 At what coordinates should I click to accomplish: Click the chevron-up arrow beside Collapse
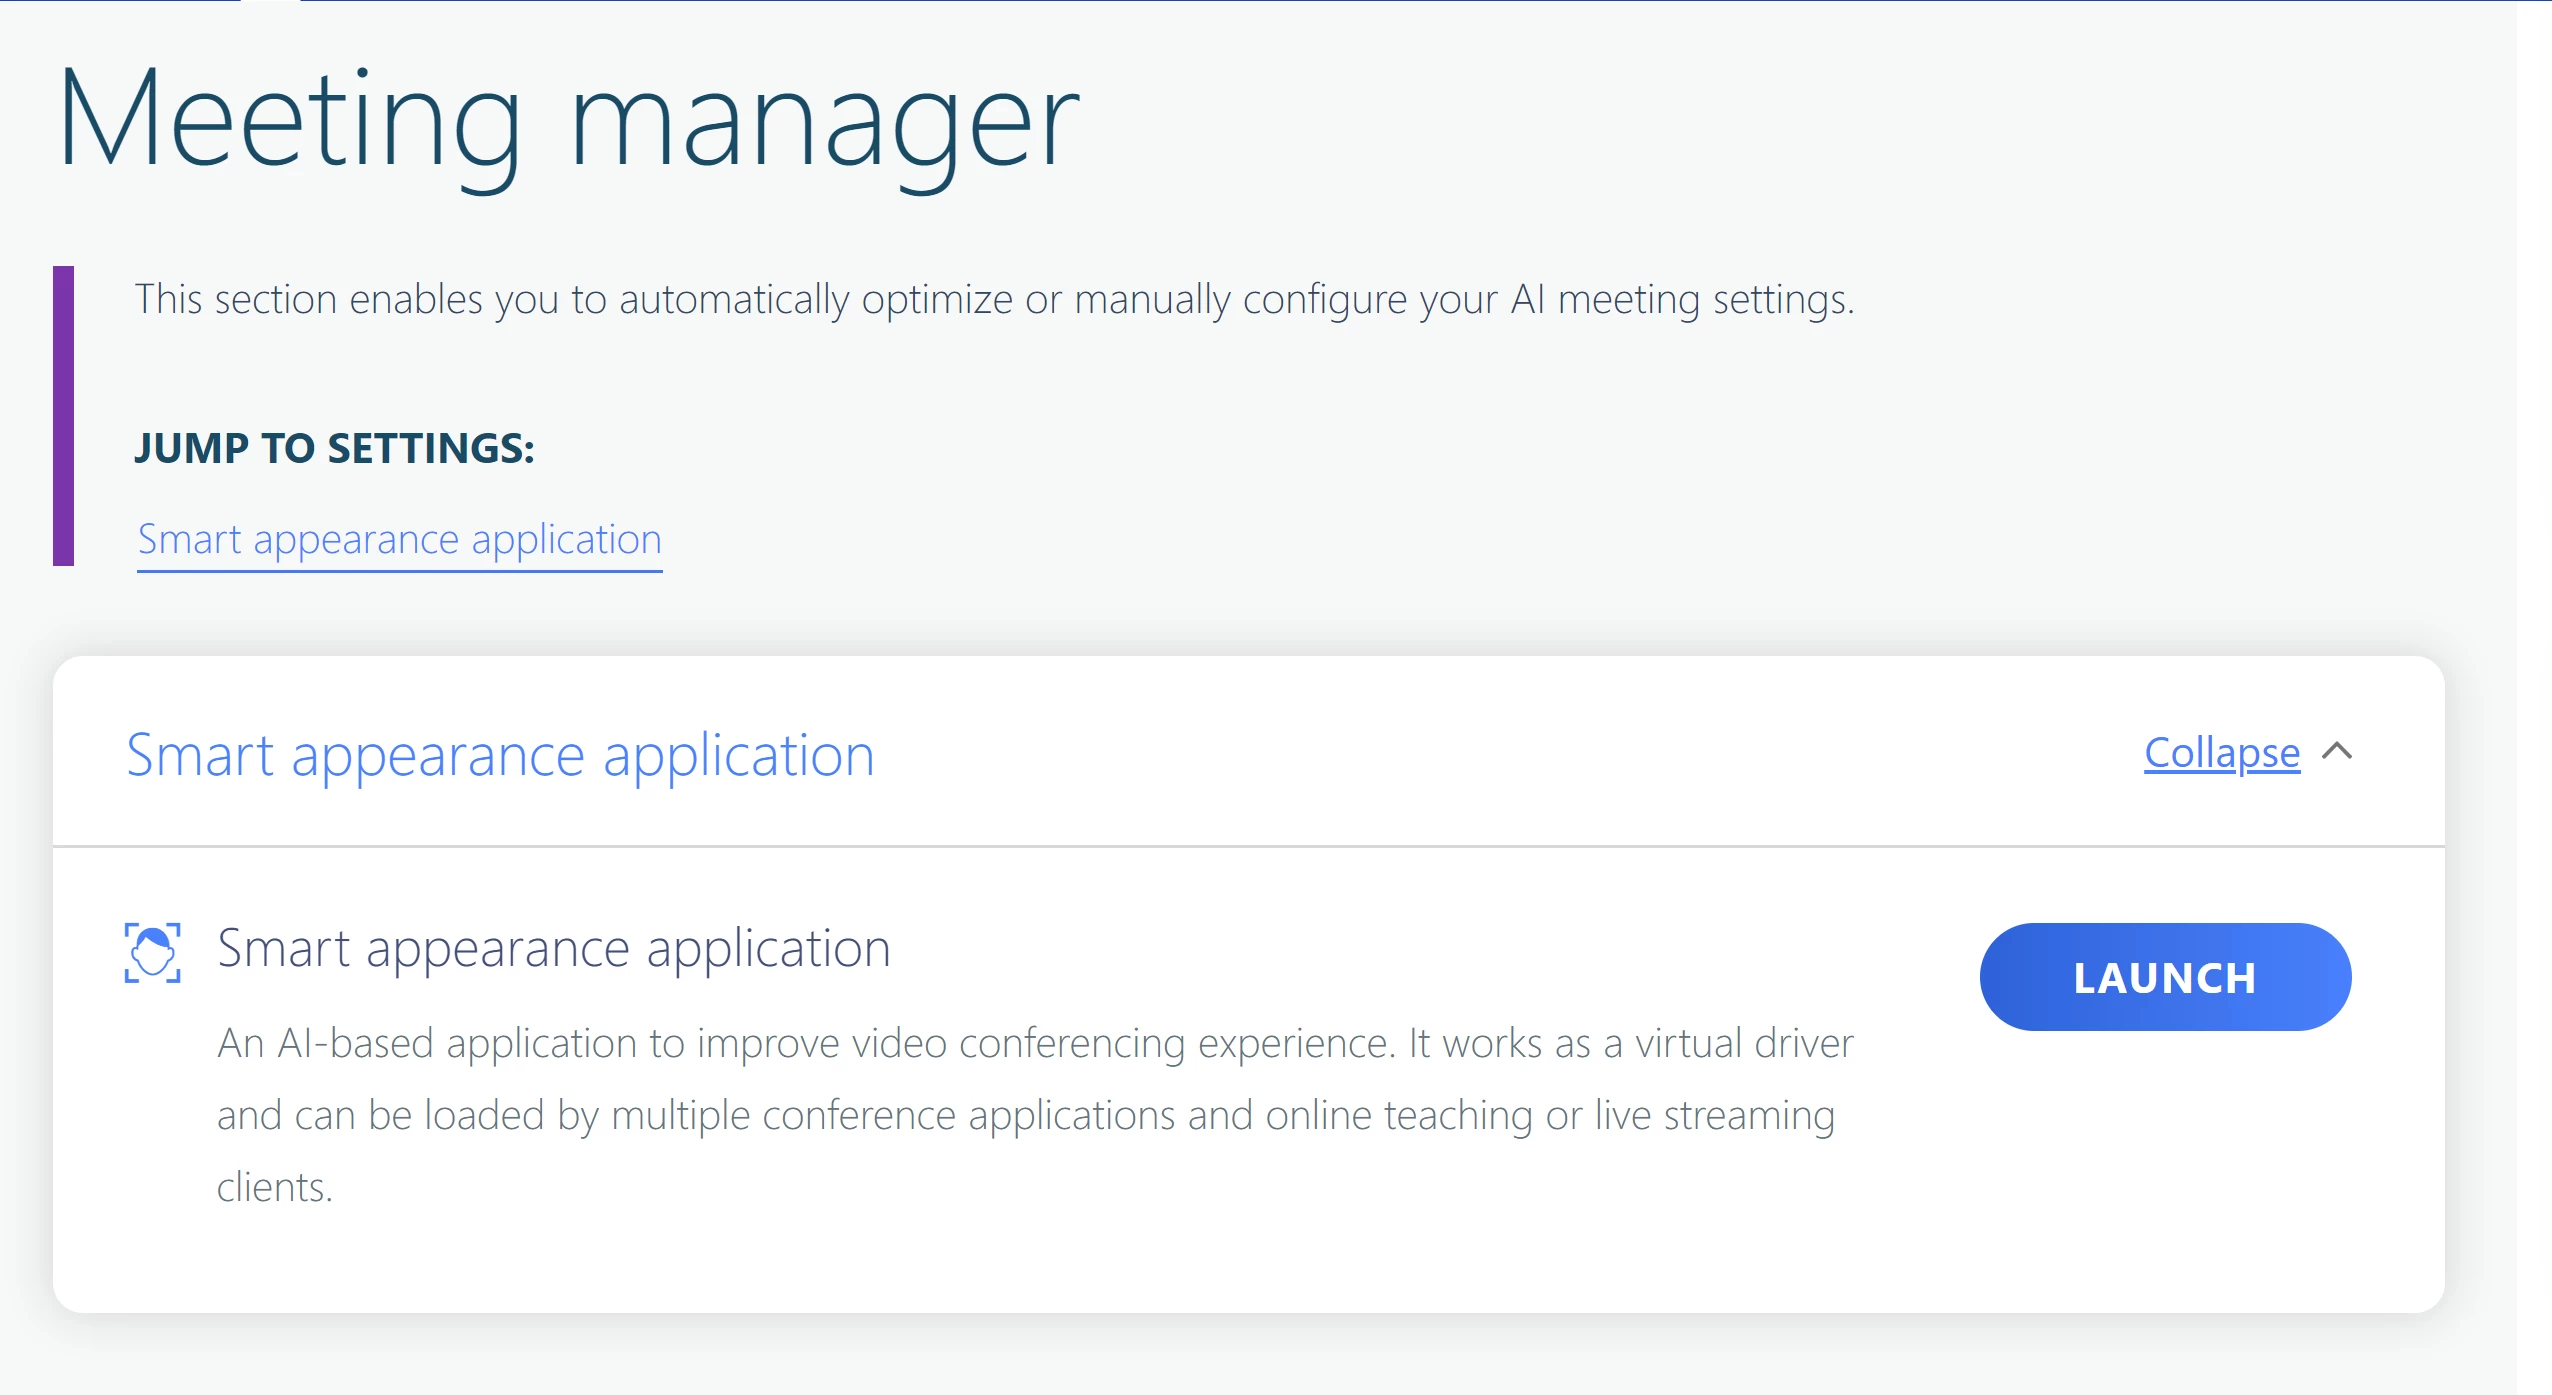pos(2337,752)
